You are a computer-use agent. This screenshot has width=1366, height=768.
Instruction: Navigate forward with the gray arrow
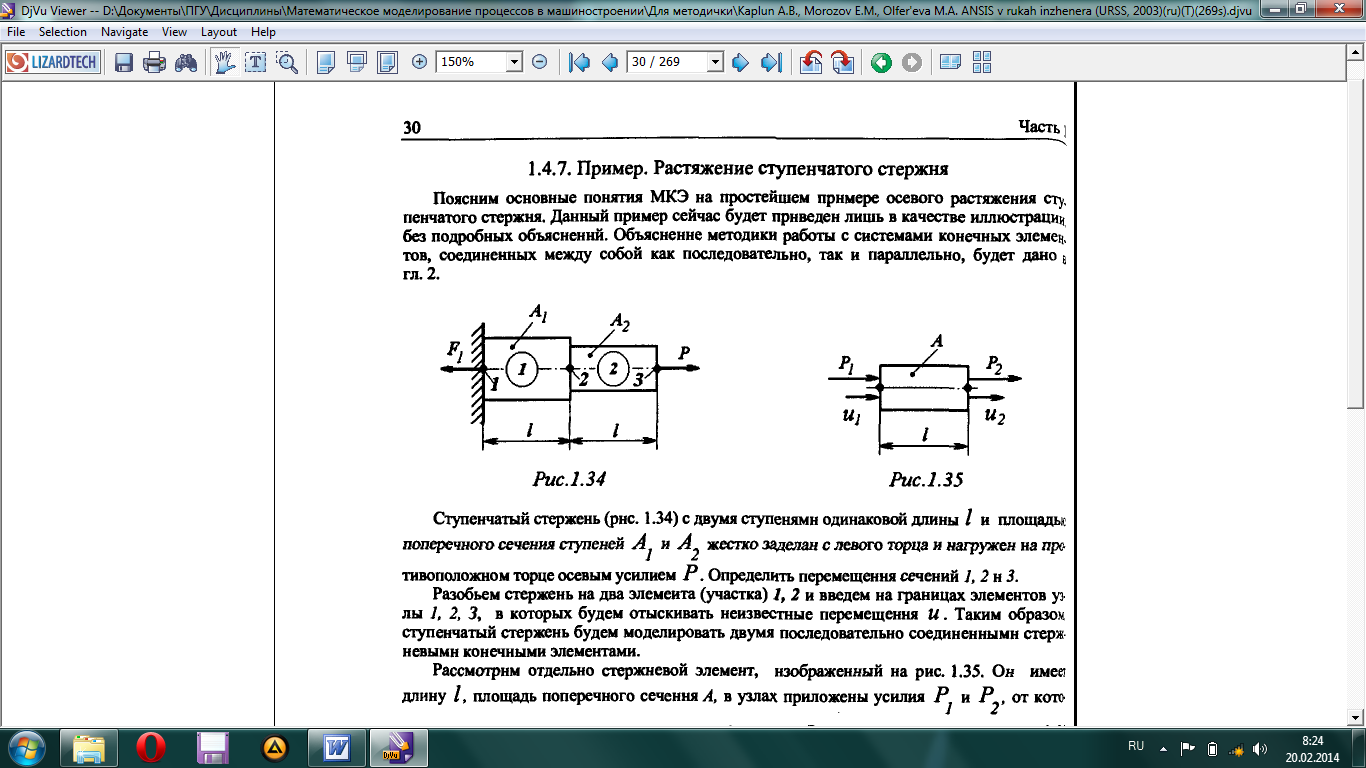[x=912, y=62]
